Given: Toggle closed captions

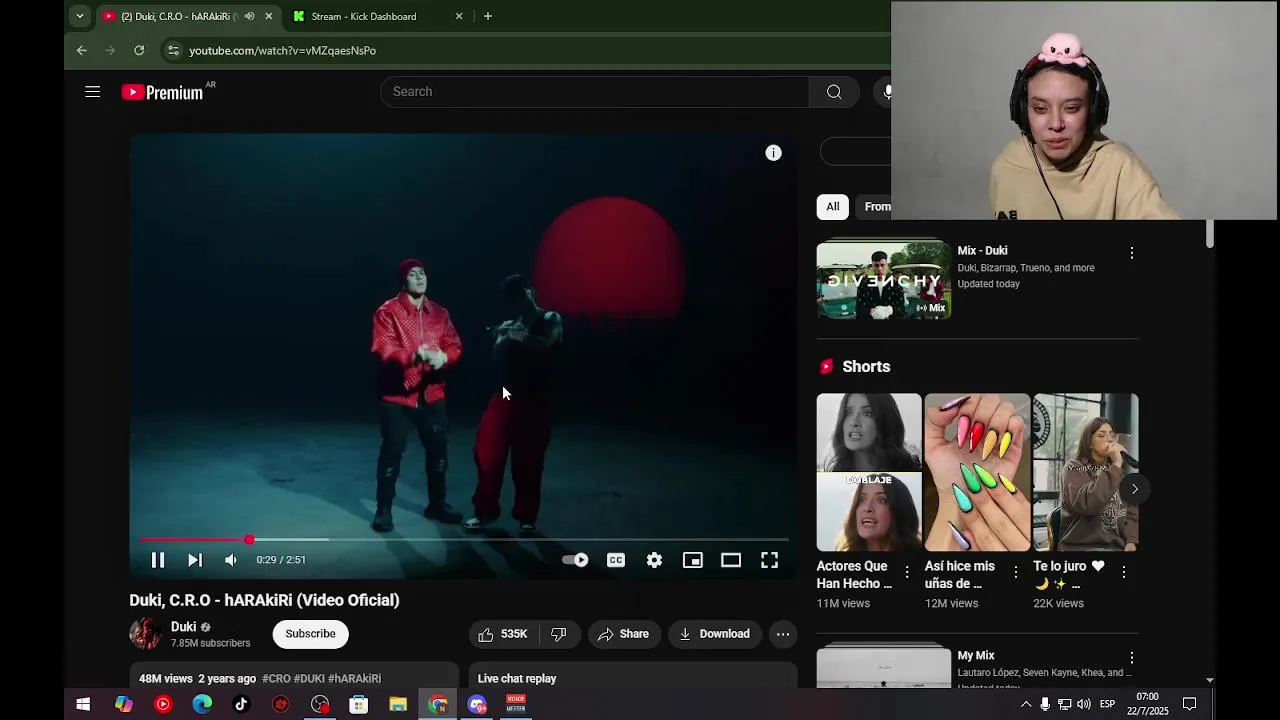Looking at the screenshot, I should coord(616,560).
